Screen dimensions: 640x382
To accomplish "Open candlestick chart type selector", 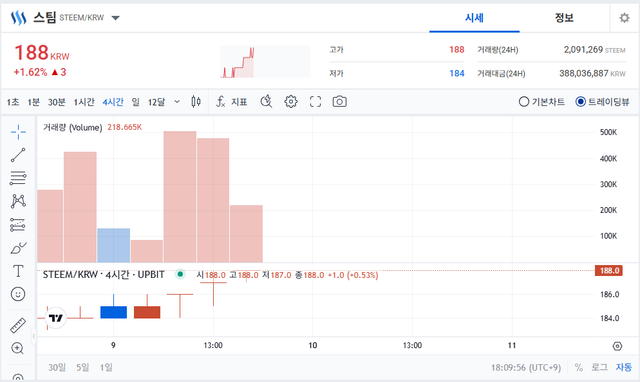I will coord(196,102).
